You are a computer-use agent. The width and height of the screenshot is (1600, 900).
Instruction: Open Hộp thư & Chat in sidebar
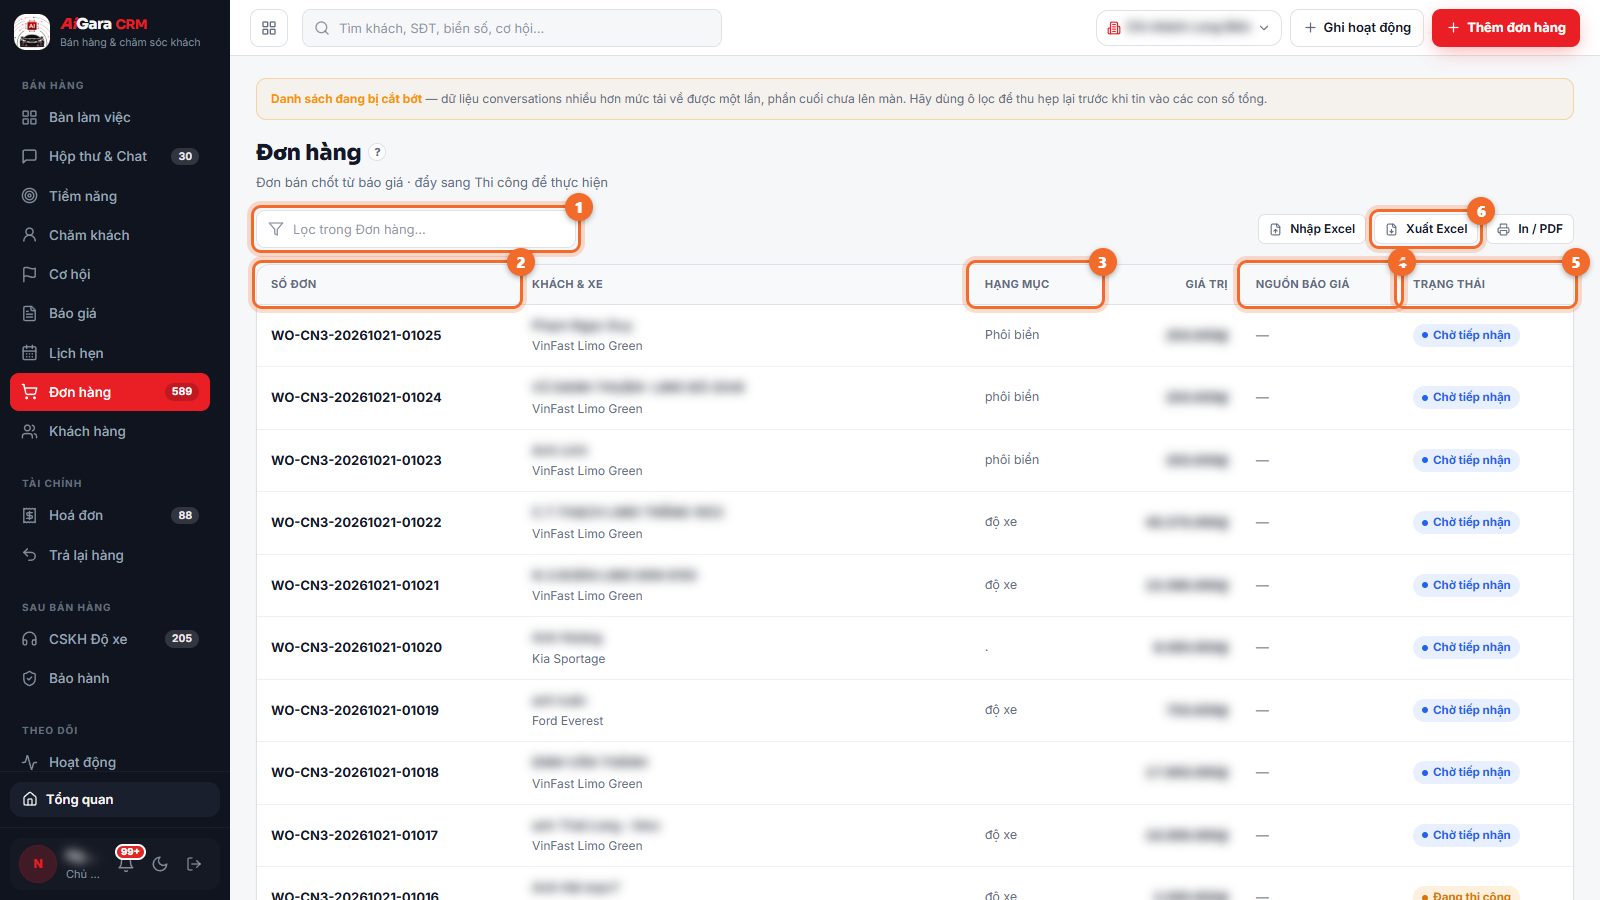tap(110, 156)
